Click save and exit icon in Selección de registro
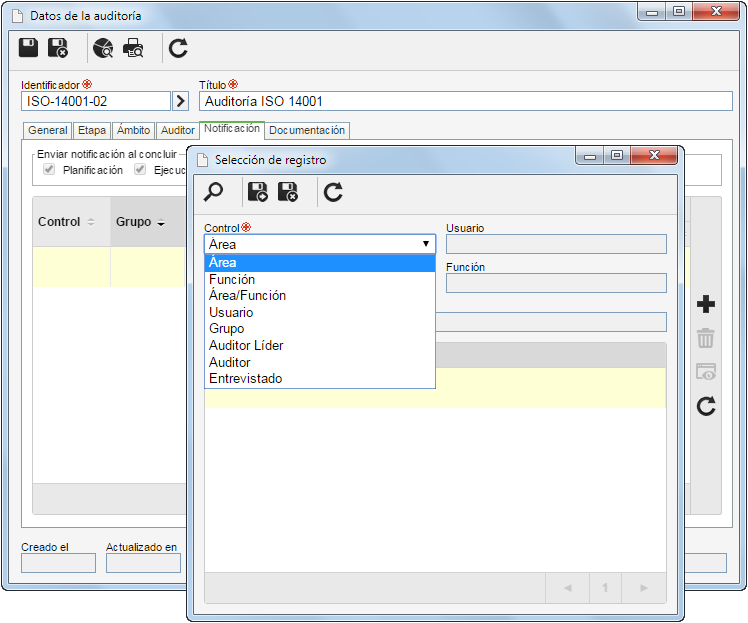 coord(288,192)
